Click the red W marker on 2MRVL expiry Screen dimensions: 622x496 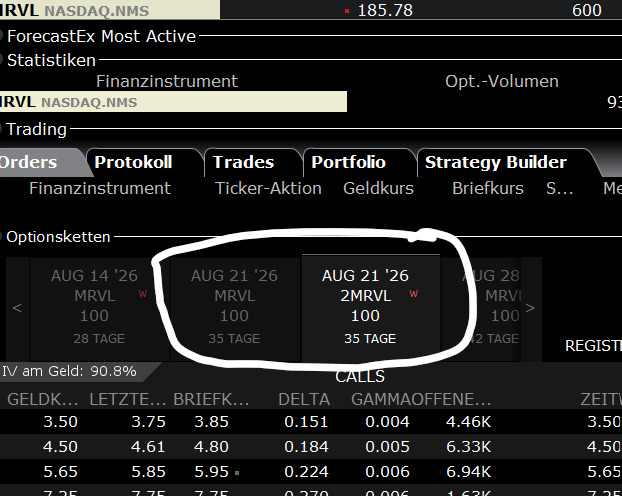pyautogui.click(x=414, y=294)
